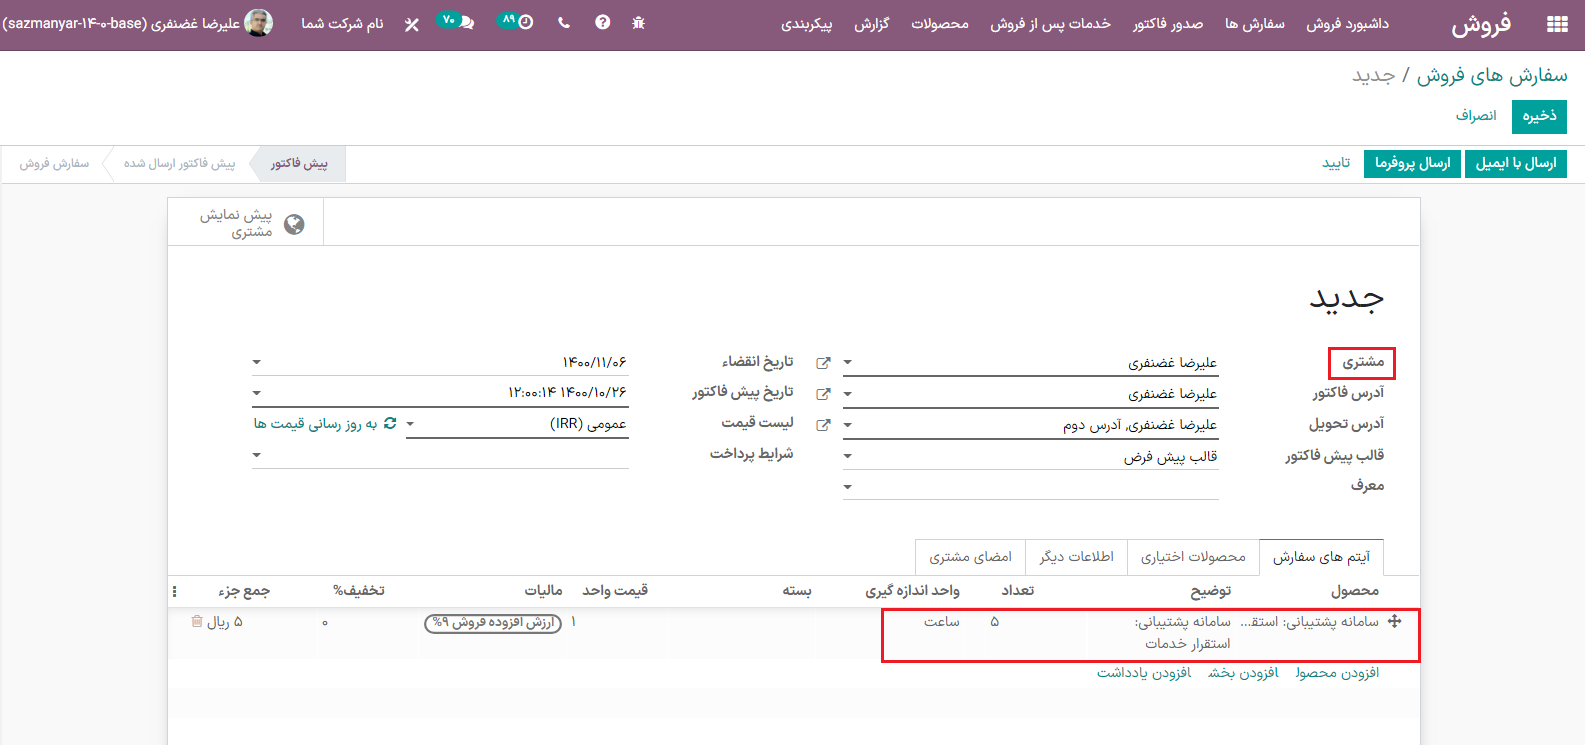Click افزودن بخش link
This screenshot has width=1588, height=745.
1243,673
